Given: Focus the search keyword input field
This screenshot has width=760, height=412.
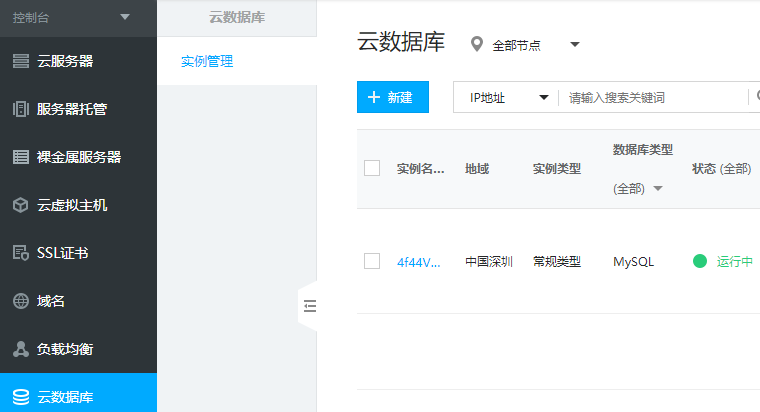Looking at the screenshot, I should (650, 97).
